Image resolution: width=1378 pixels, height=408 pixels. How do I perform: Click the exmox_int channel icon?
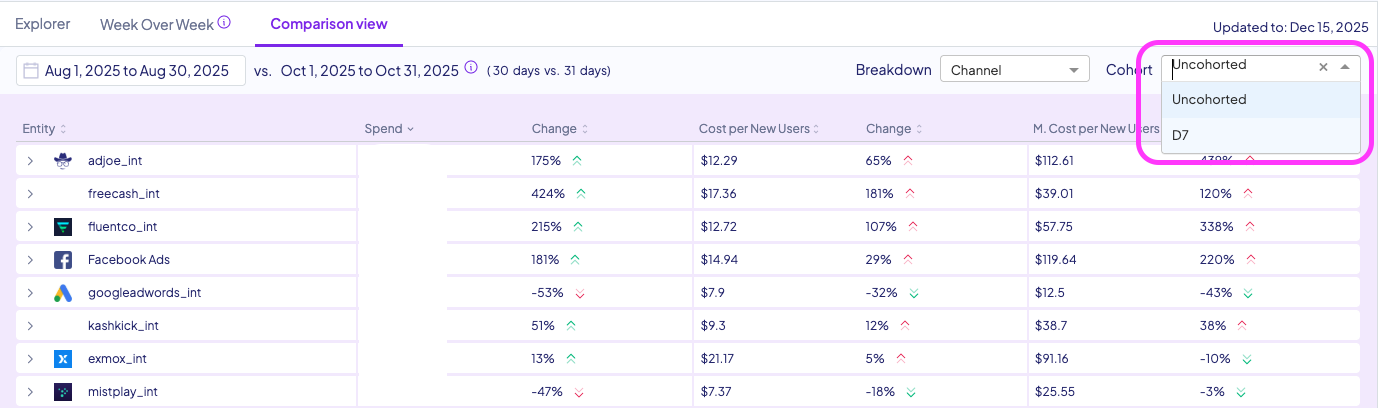click(x=63, y=359)
